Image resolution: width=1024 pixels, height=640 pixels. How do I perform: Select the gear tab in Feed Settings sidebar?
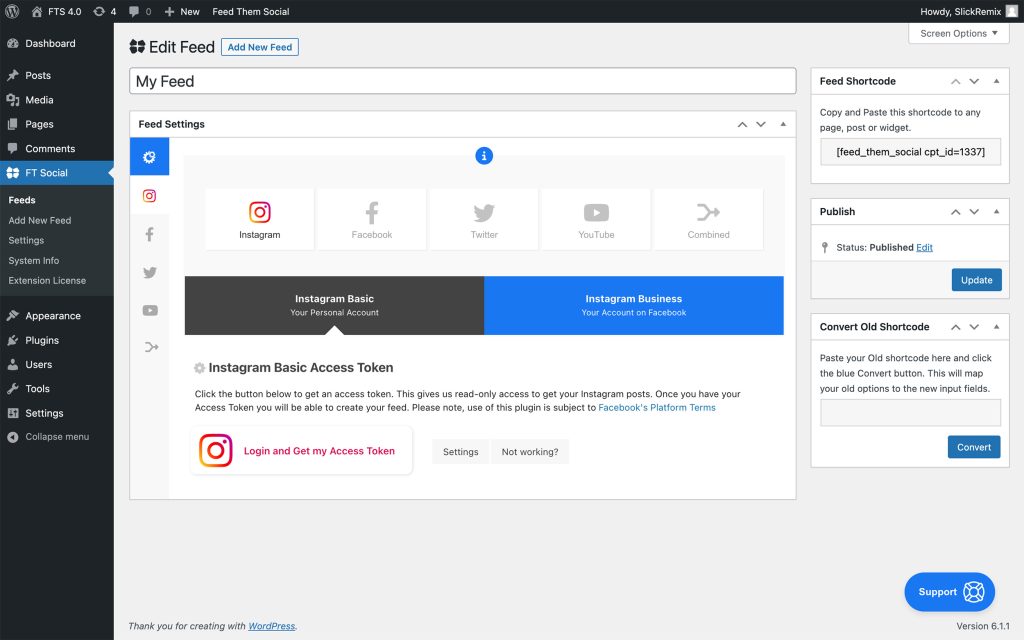click(x=150, y=157)
